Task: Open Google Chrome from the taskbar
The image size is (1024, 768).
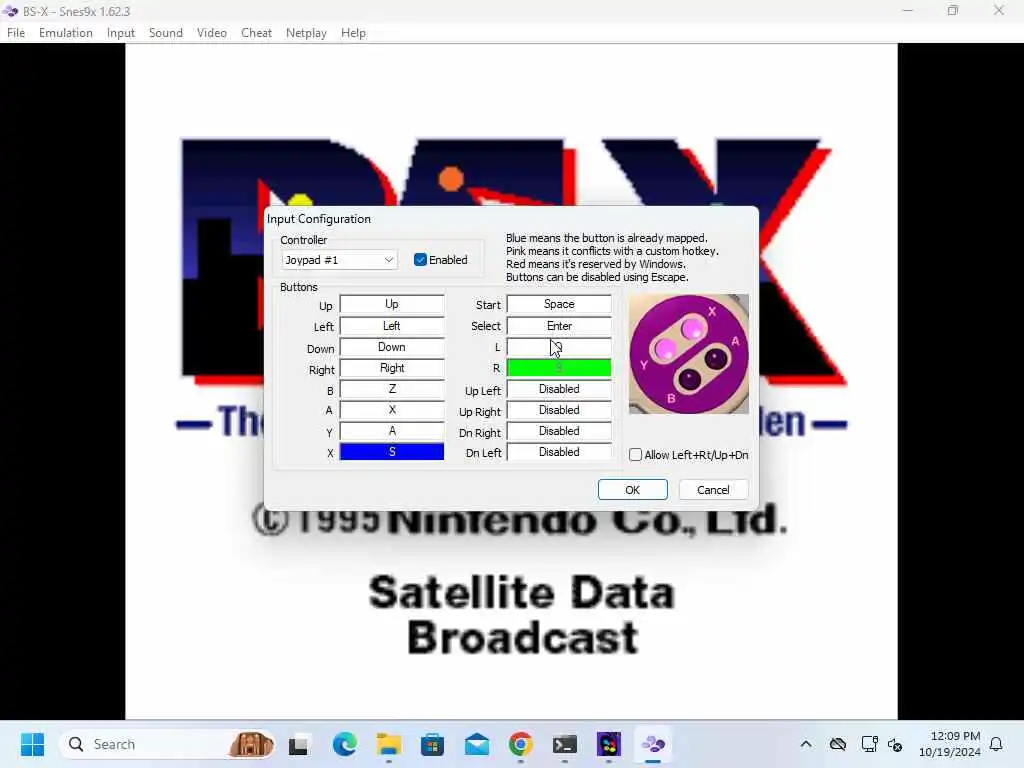Action: click(520, 744)
